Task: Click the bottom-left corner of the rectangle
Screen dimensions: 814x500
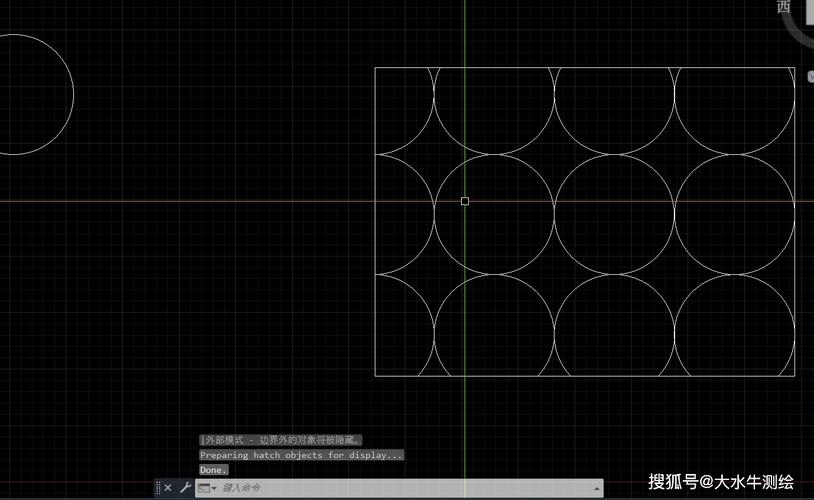Action: tap(376, 375)
